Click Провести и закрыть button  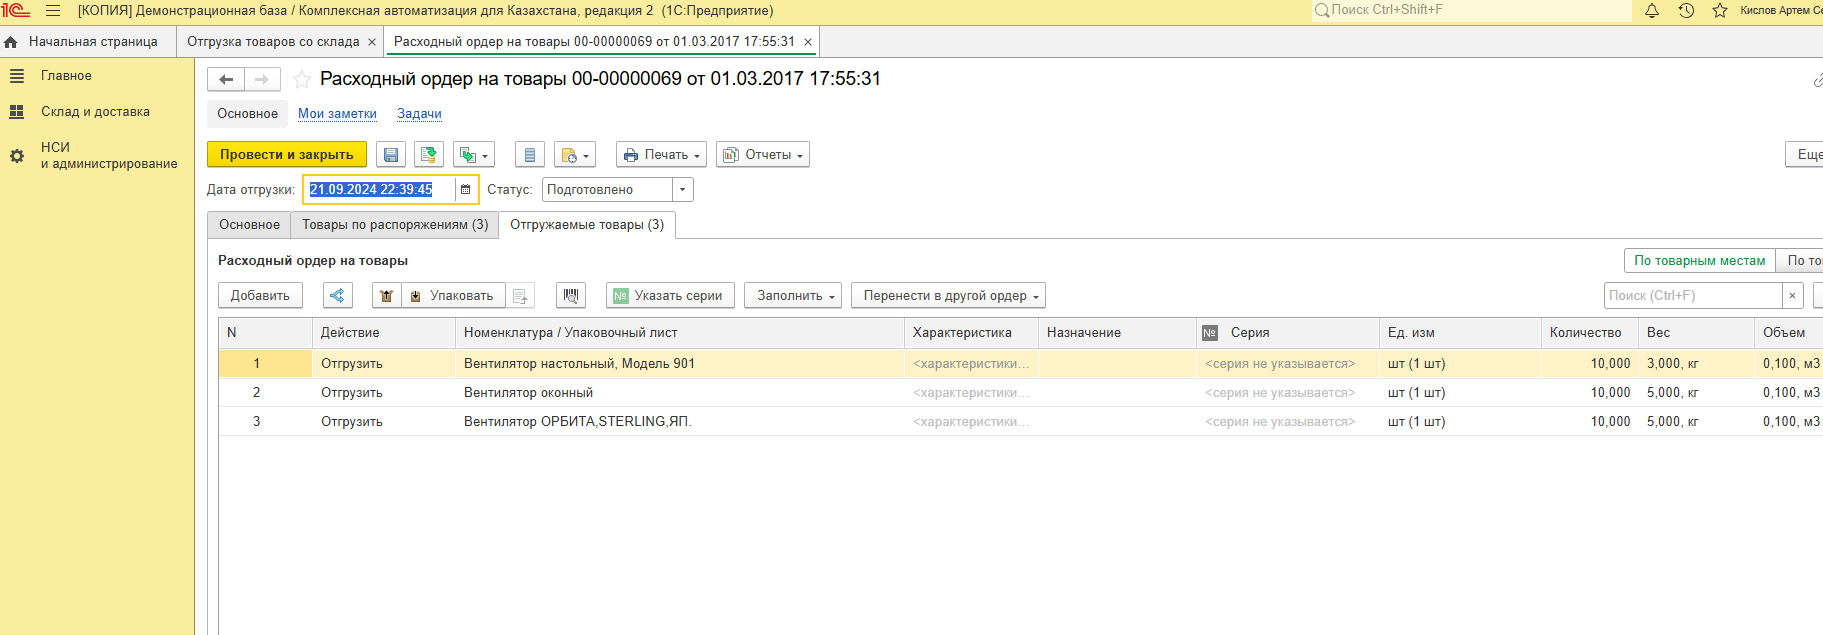click(x=287, y=155)
